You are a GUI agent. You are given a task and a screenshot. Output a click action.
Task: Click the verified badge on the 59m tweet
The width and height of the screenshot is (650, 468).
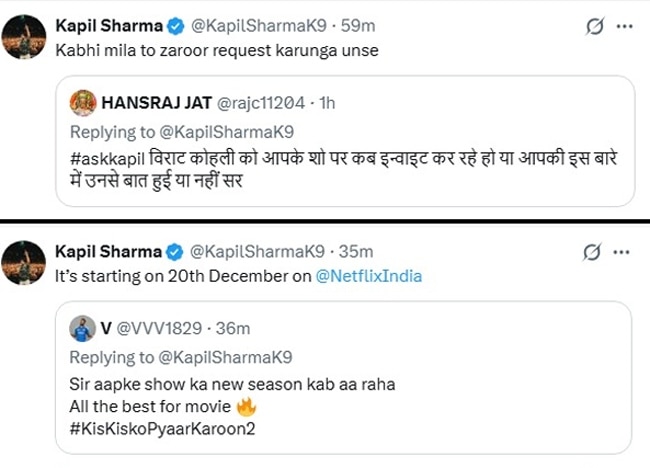tap(174, 26)
